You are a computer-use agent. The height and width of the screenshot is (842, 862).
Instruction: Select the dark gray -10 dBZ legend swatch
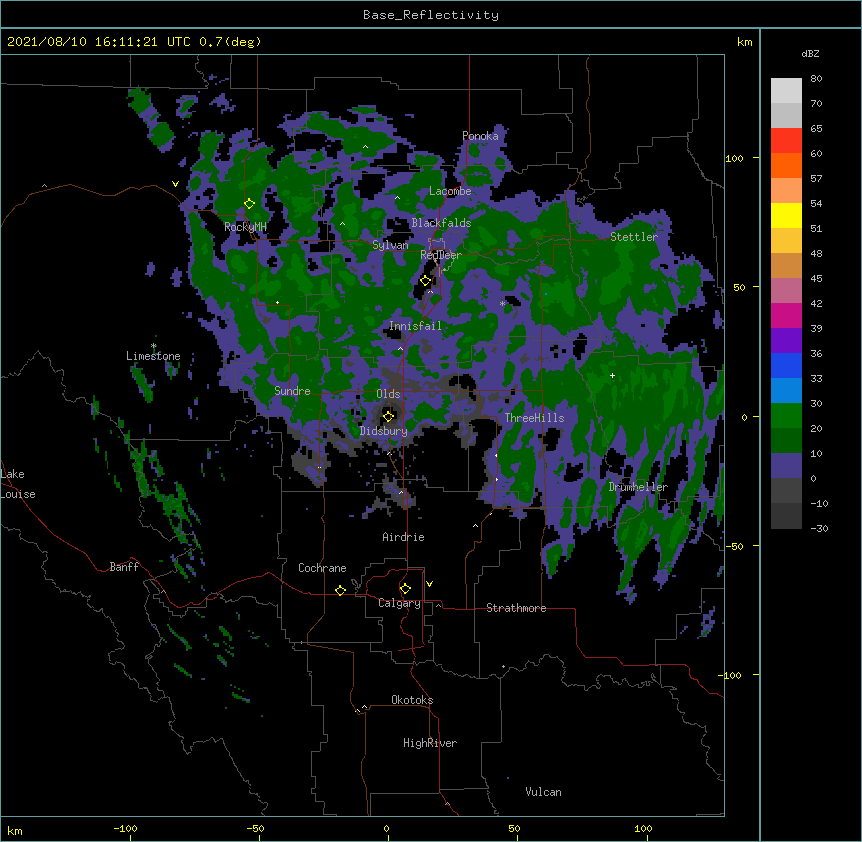(786, 516)
